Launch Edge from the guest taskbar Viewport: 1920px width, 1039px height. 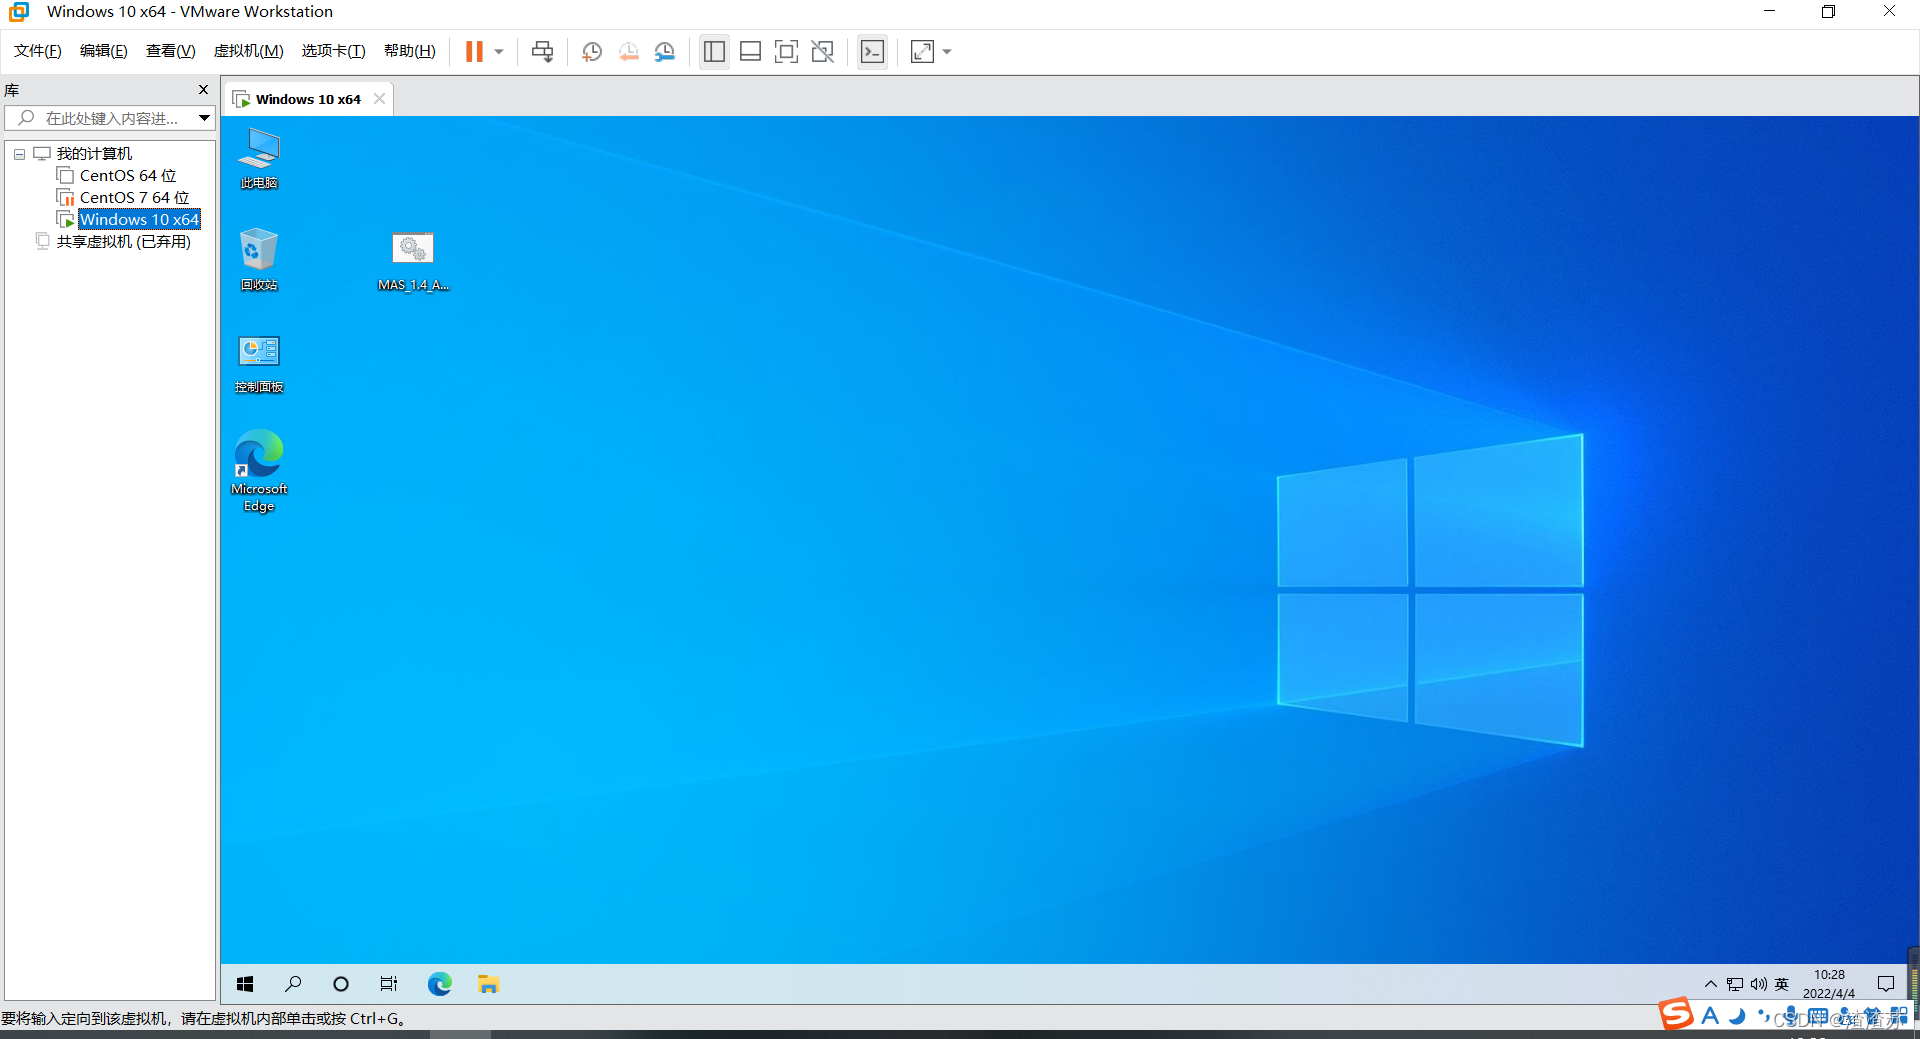[x=439, y=984]
